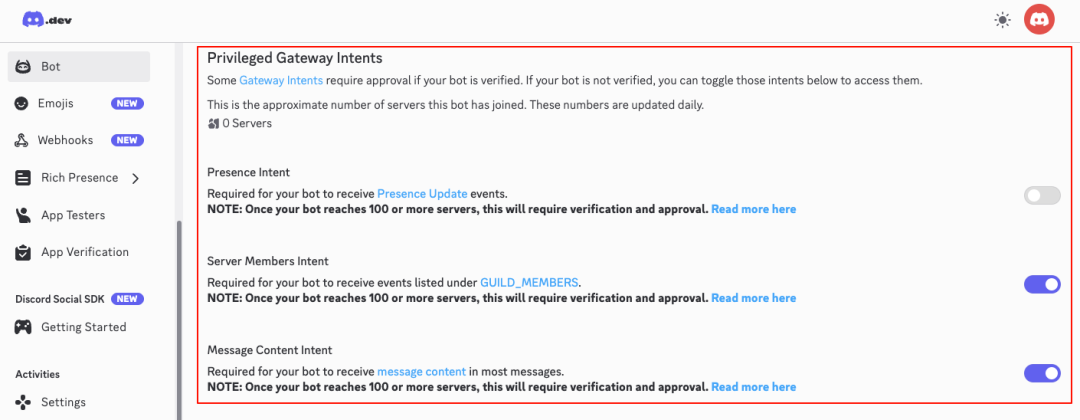Disable the Server Members Intent toggle
This screenshot has height=420, width=1080.
click(x=1042, y=285)
